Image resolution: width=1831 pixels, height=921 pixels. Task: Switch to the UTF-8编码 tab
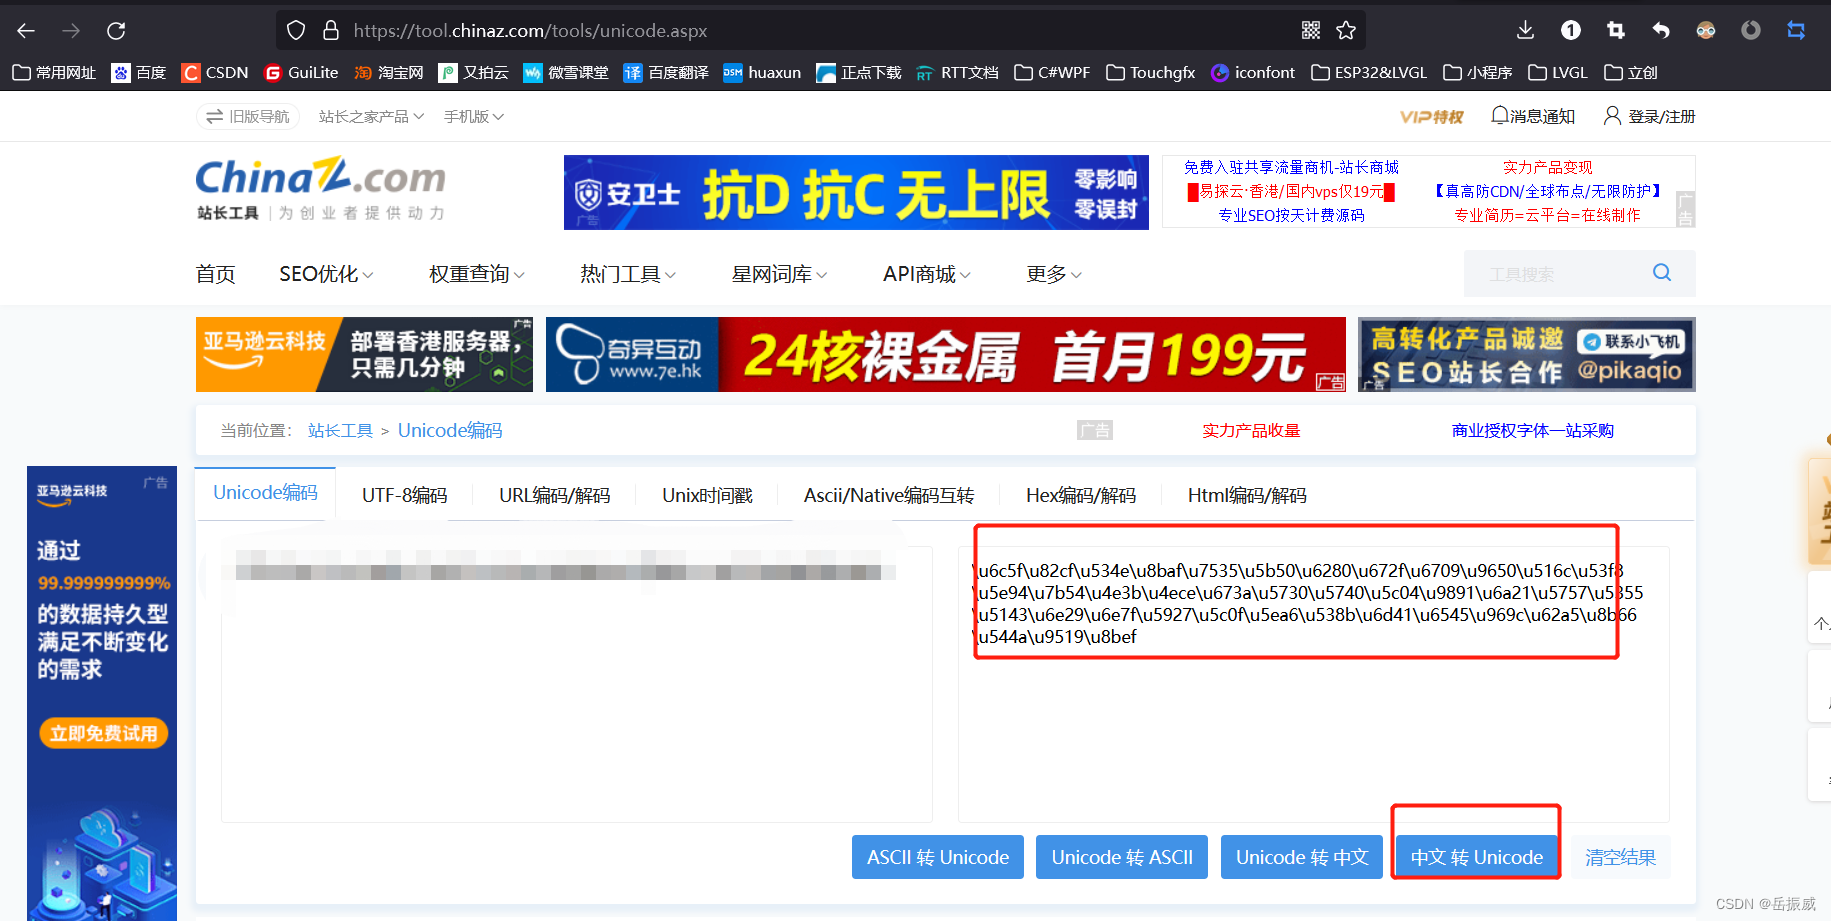[404, 494]
